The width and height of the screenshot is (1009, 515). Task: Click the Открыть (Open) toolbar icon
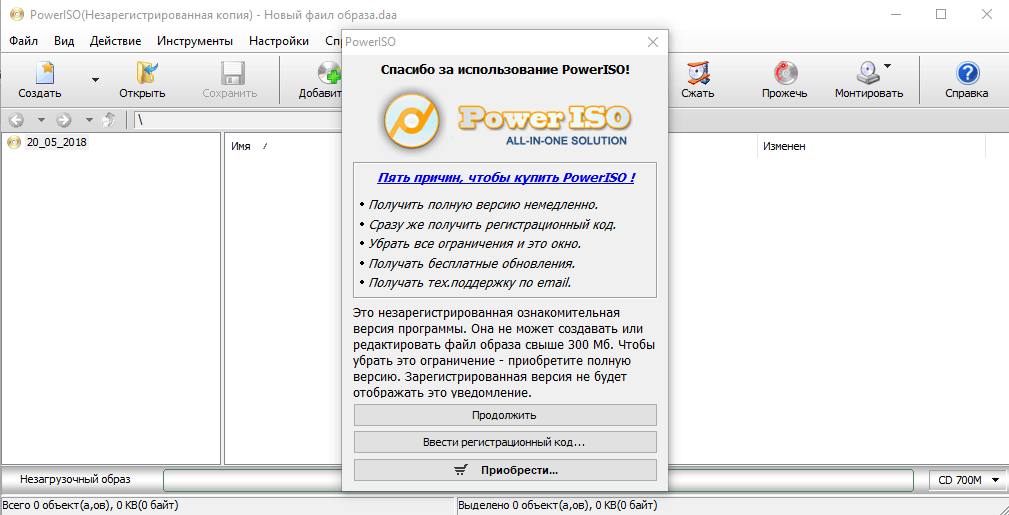click(147, 73)
